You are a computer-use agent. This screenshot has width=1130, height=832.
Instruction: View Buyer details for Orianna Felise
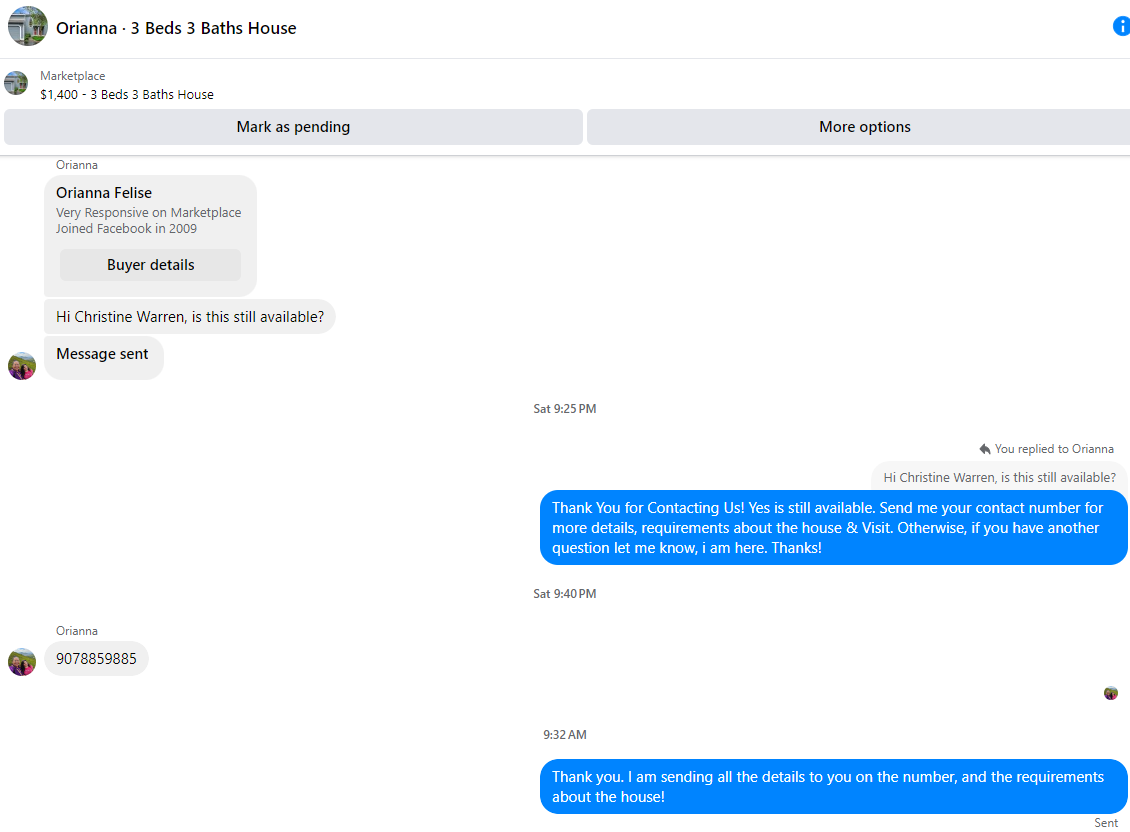(x=151, y=265)
